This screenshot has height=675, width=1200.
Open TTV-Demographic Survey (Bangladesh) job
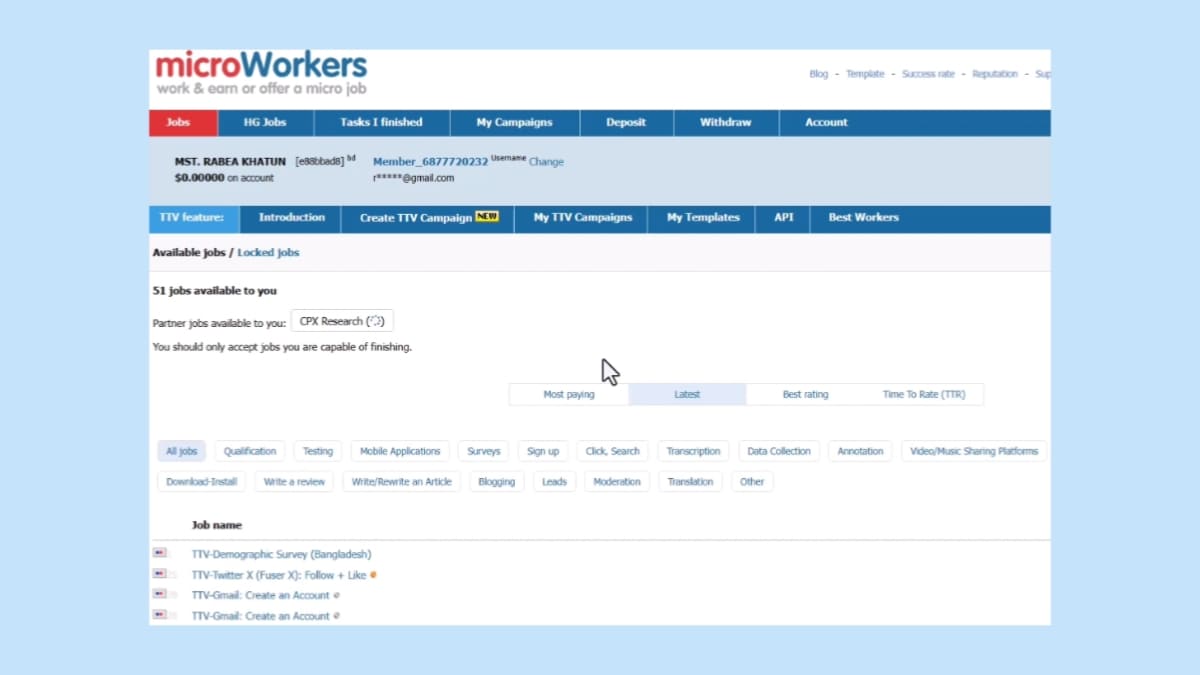pos(281,554)
